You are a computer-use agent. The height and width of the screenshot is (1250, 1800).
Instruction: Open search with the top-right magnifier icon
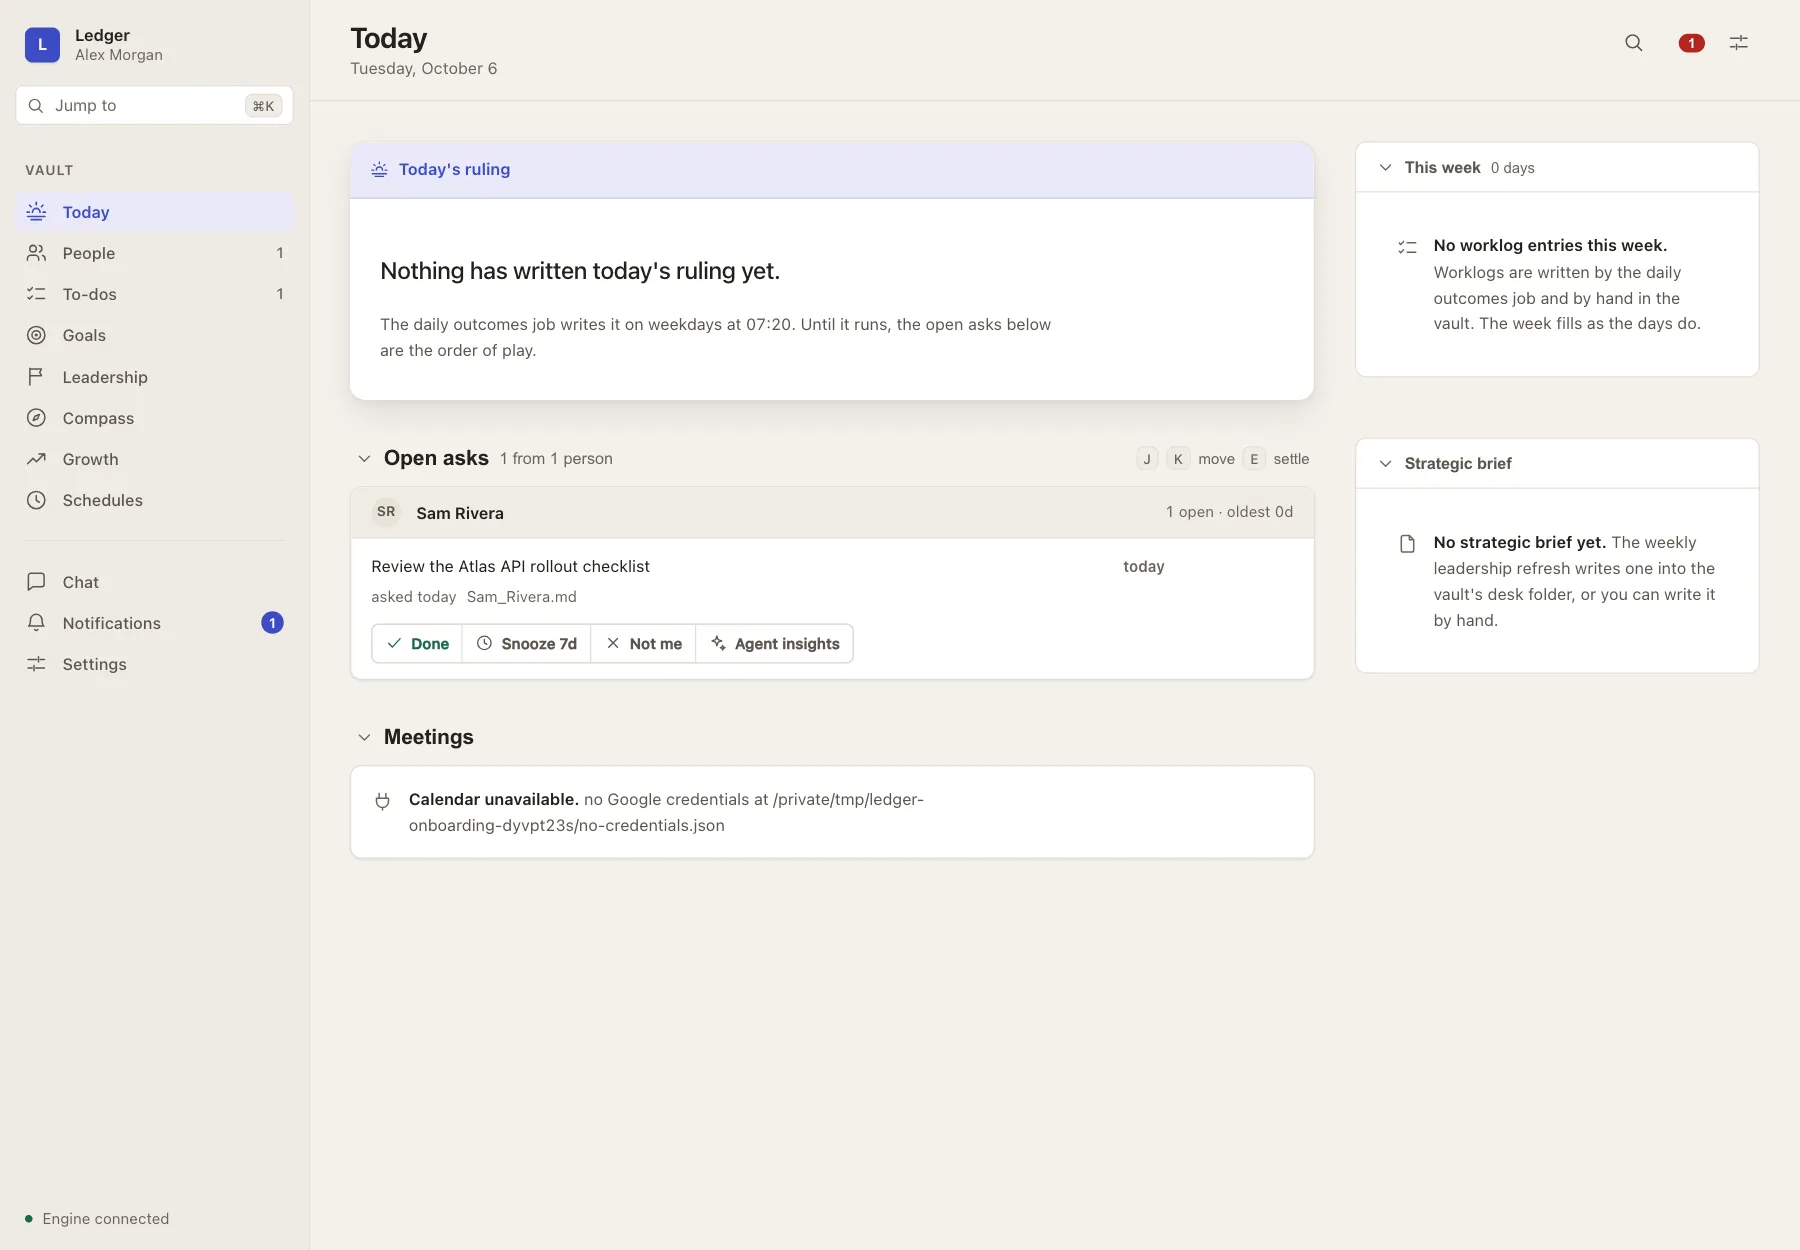(x=1634, y=43)
